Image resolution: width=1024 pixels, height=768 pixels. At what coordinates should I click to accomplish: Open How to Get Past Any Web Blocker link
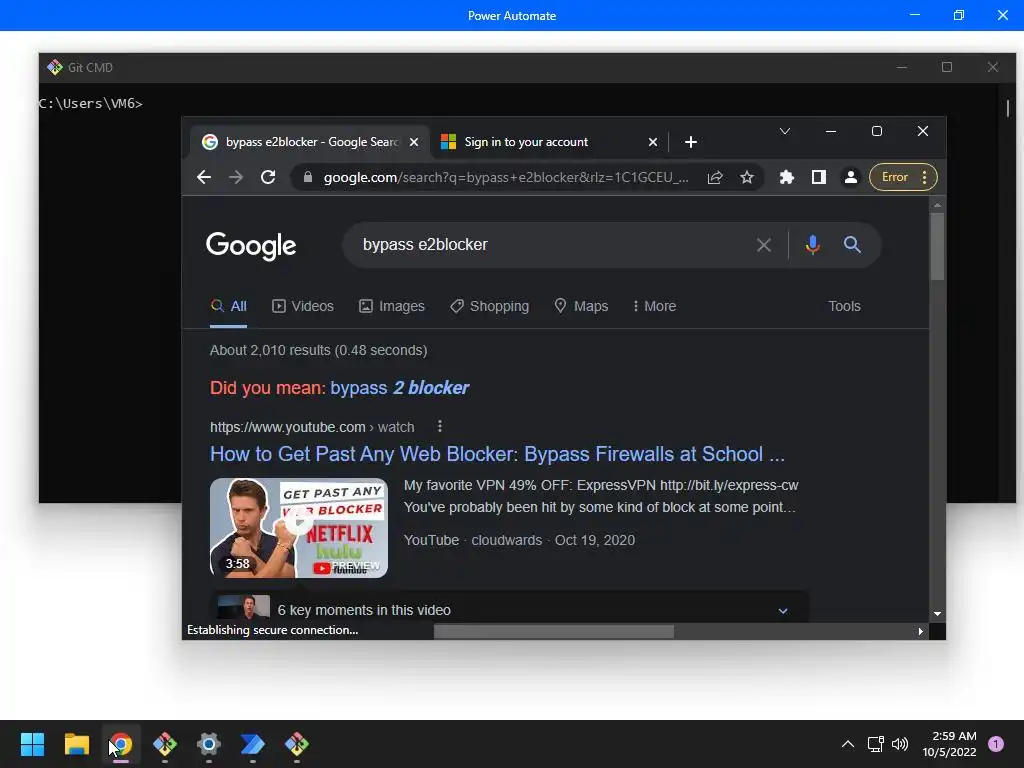point(497,454)
